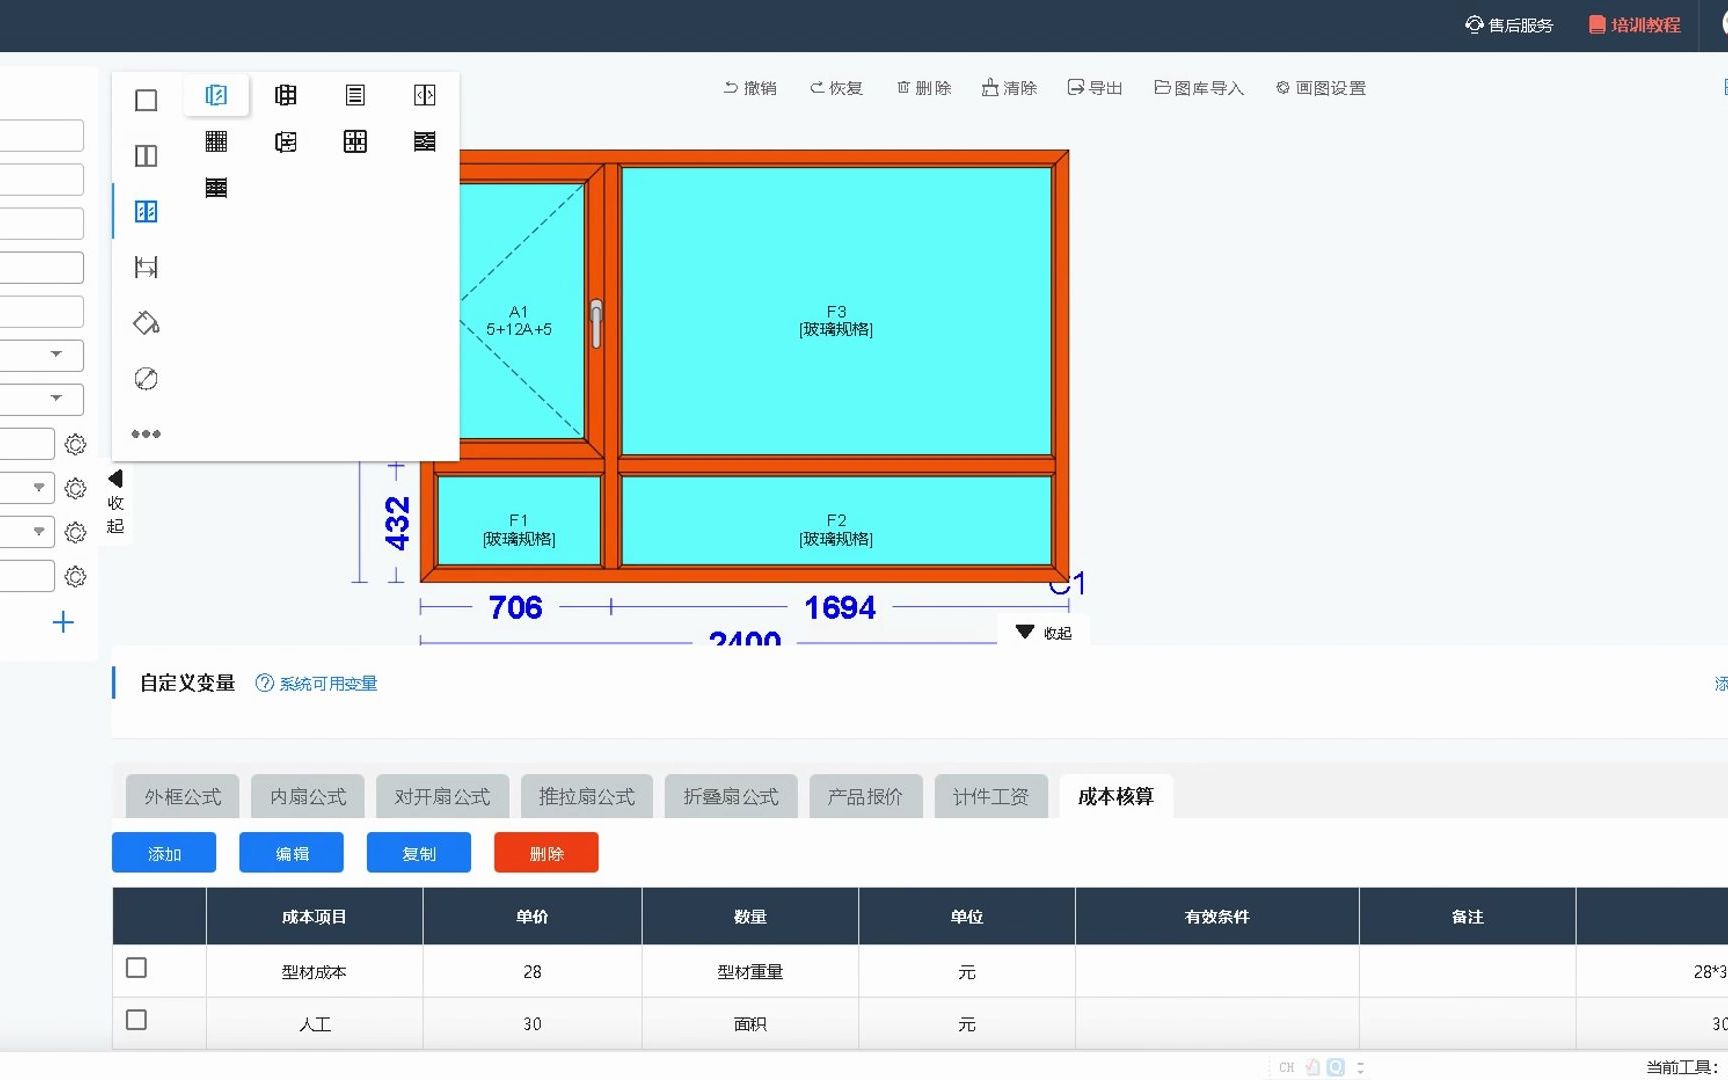Open 售后服务 after-sales service
This screenshot has height=1080, width=1728.
[x=1509, y=25]
